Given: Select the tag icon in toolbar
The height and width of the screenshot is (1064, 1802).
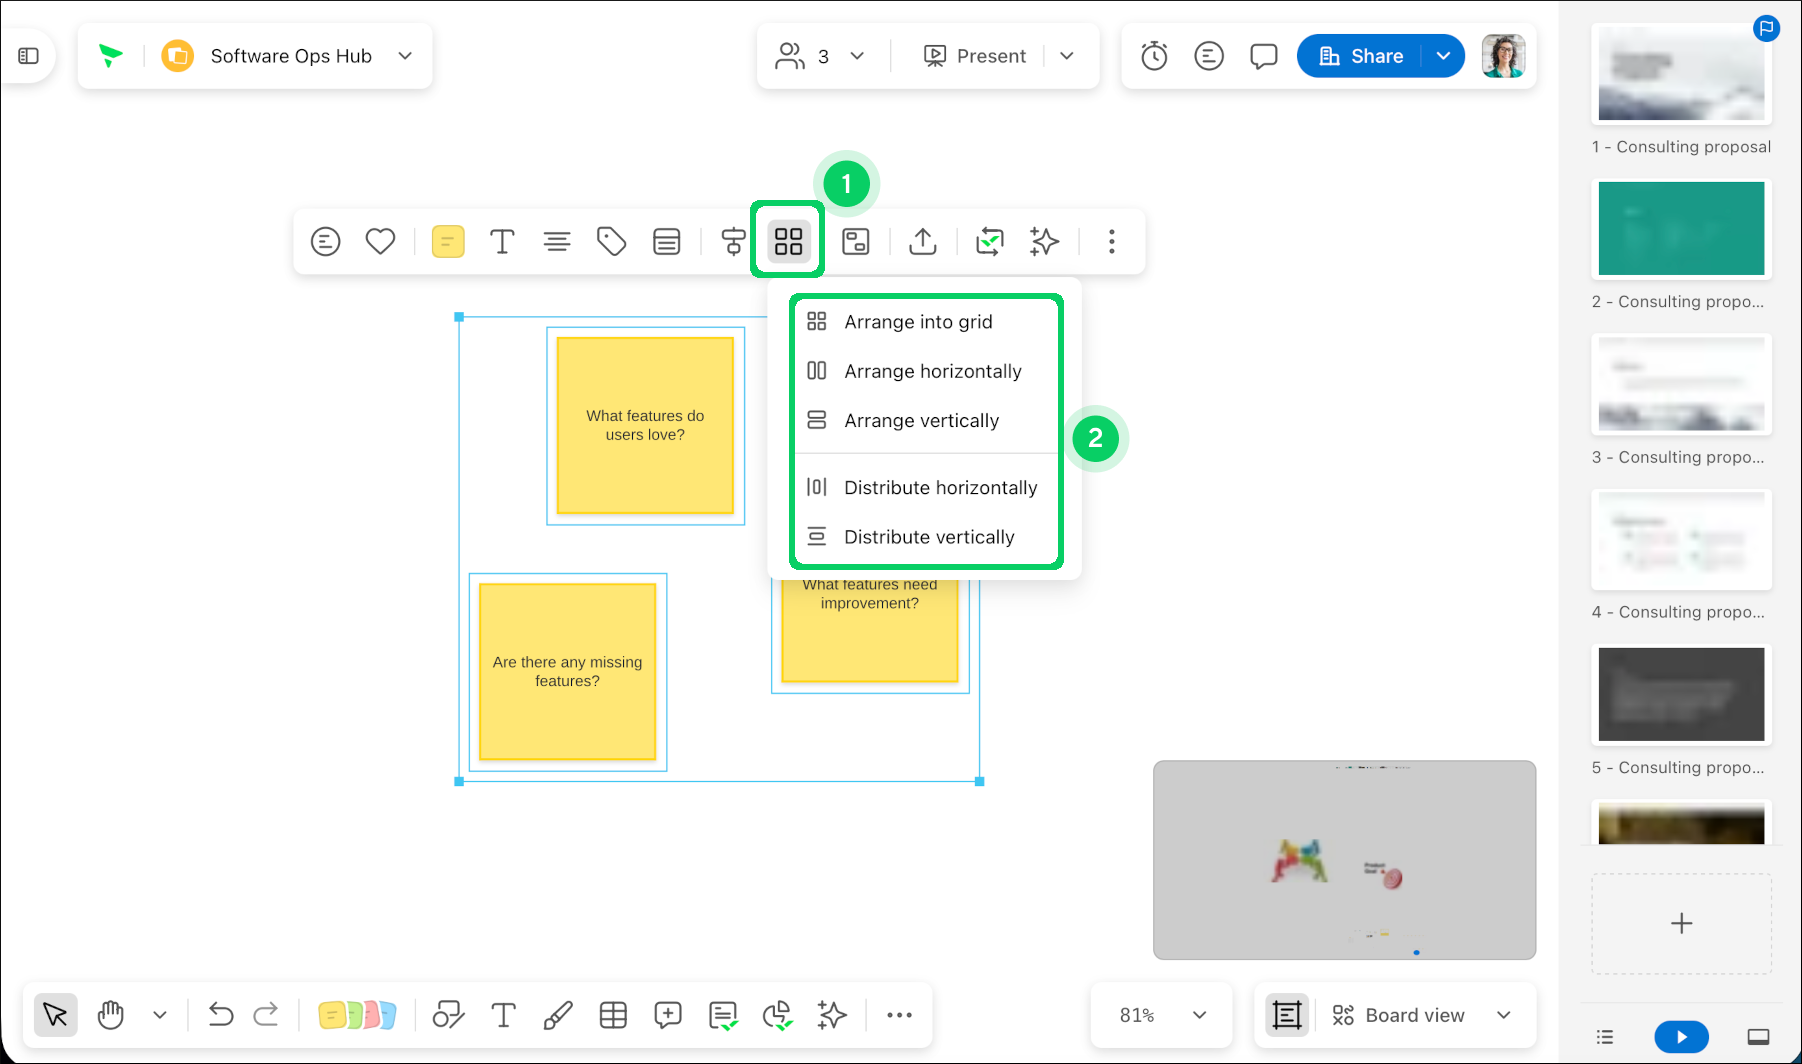Looking at the screenshot, I should [611, 241].
